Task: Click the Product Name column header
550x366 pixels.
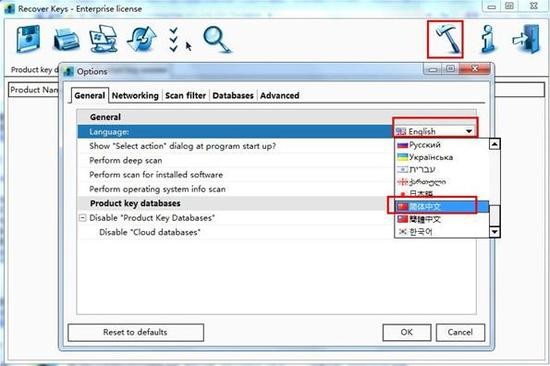Action: tap(34, 90)
